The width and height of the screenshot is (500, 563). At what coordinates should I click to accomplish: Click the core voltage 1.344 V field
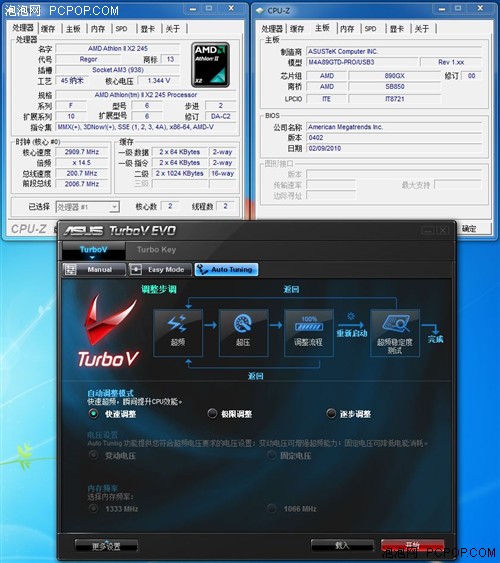coord(158,81)
